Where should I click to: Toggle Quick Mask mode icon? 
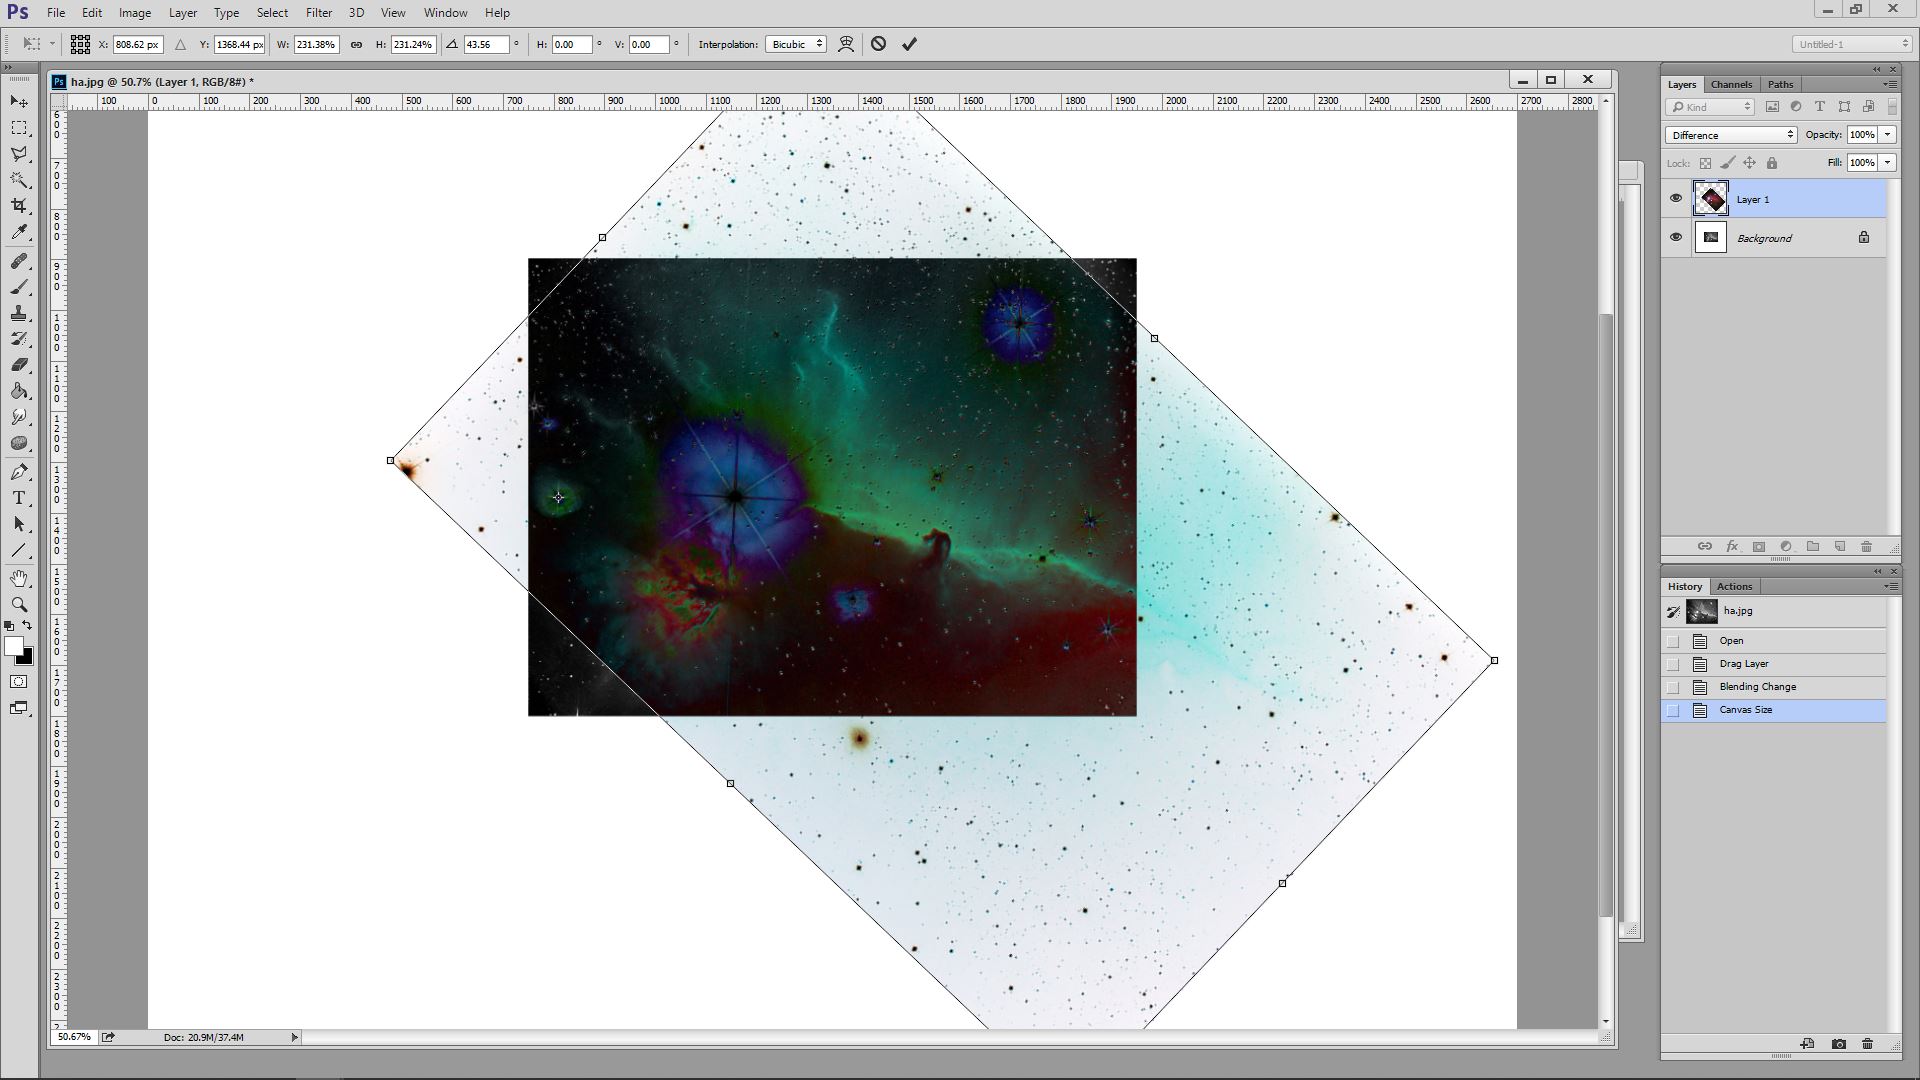tap(19, 682)
